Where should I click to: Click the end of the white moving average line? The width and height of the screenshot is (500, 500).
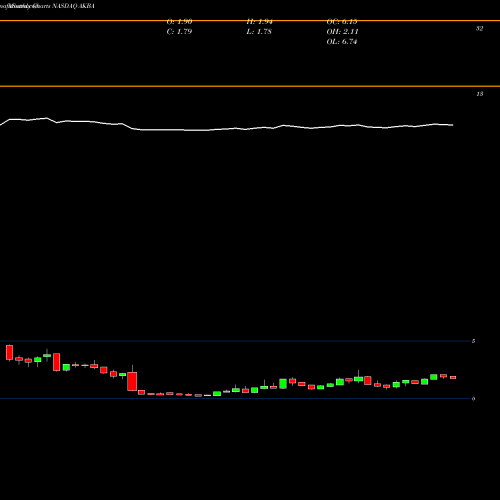(452, 125)
